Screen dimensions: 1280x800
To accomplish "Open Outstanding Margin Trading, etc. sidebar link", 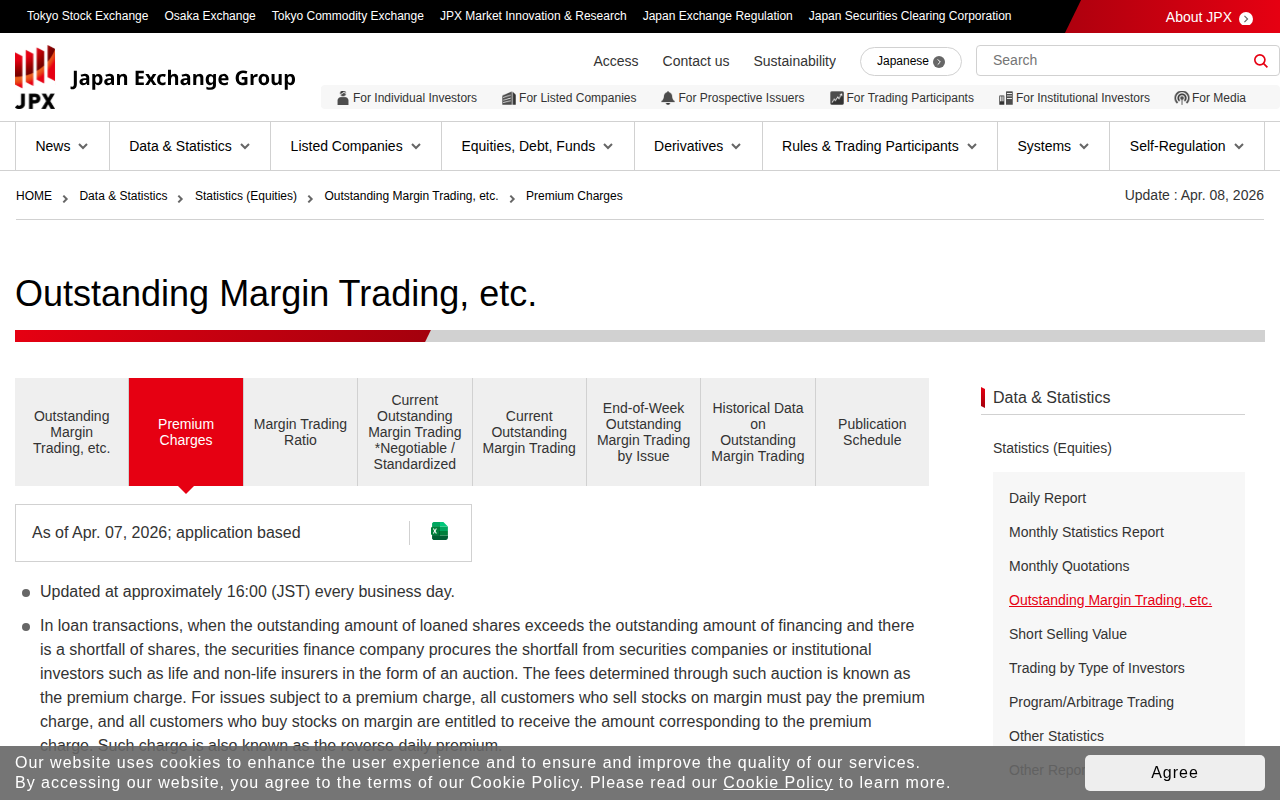I will (x=1110, y=600).
